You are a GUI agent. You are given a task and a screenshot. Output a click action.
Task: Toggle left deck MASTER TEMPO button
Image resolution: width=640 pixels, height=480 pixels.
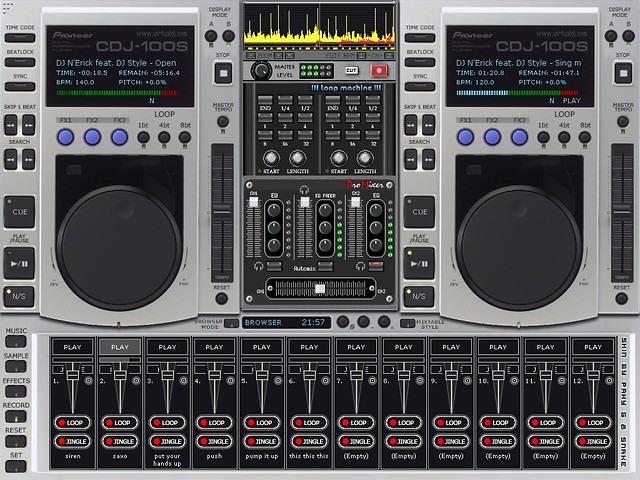(x=223, y=121)
